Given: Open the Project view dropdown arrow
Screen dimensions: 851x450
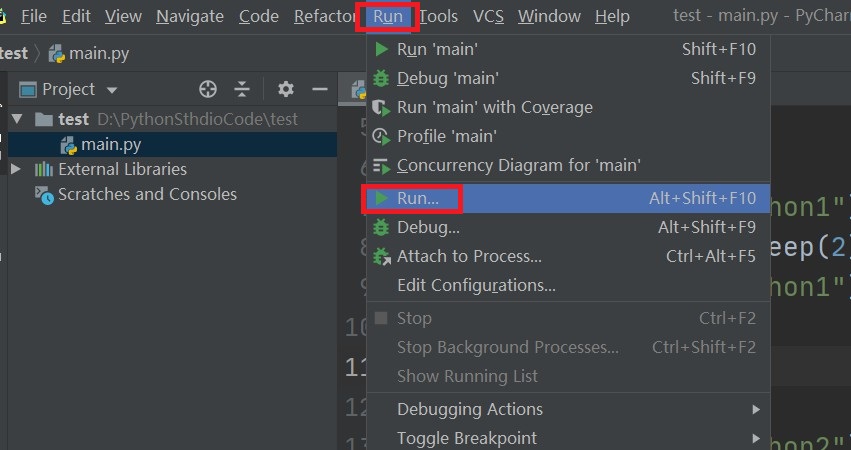Looking at the screenshot, I should tap(112, 90).
